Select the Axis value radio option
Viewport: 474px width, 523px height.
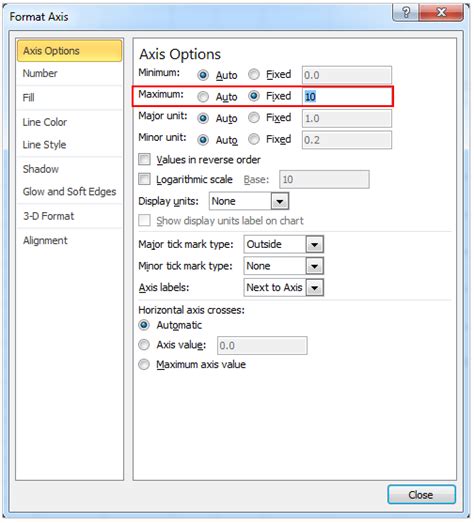(144, 345)
